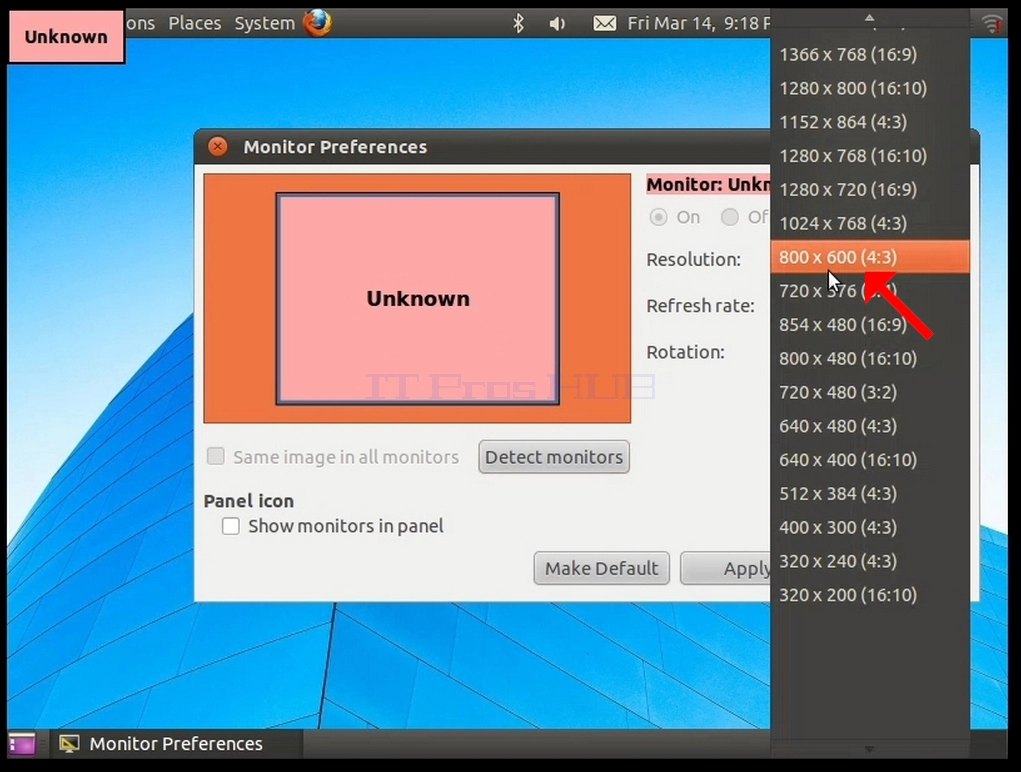
Task: Open the network wireless indicator icon
Action: pyautogui.click(x=992, y=23)
